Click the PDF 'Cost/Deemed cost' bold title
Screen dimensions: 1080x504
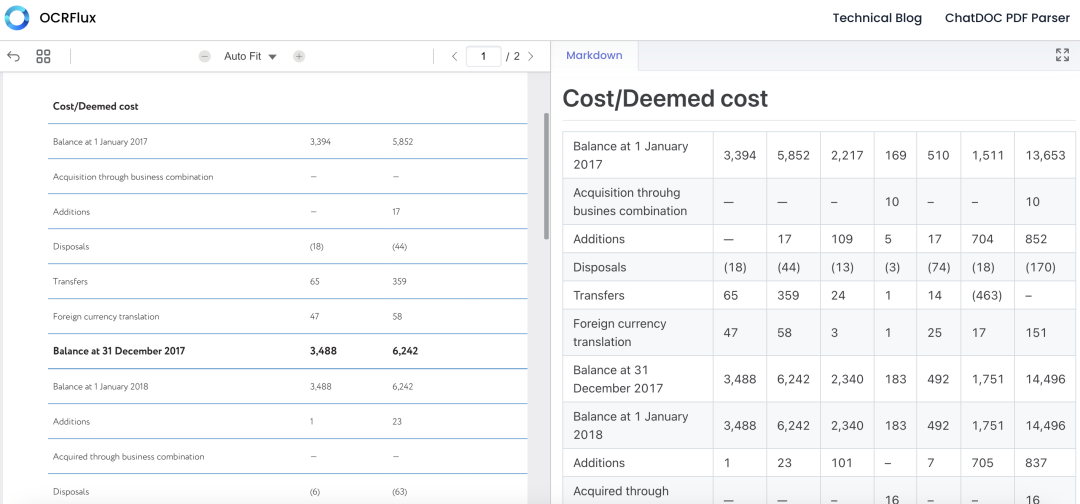point(96,106)
